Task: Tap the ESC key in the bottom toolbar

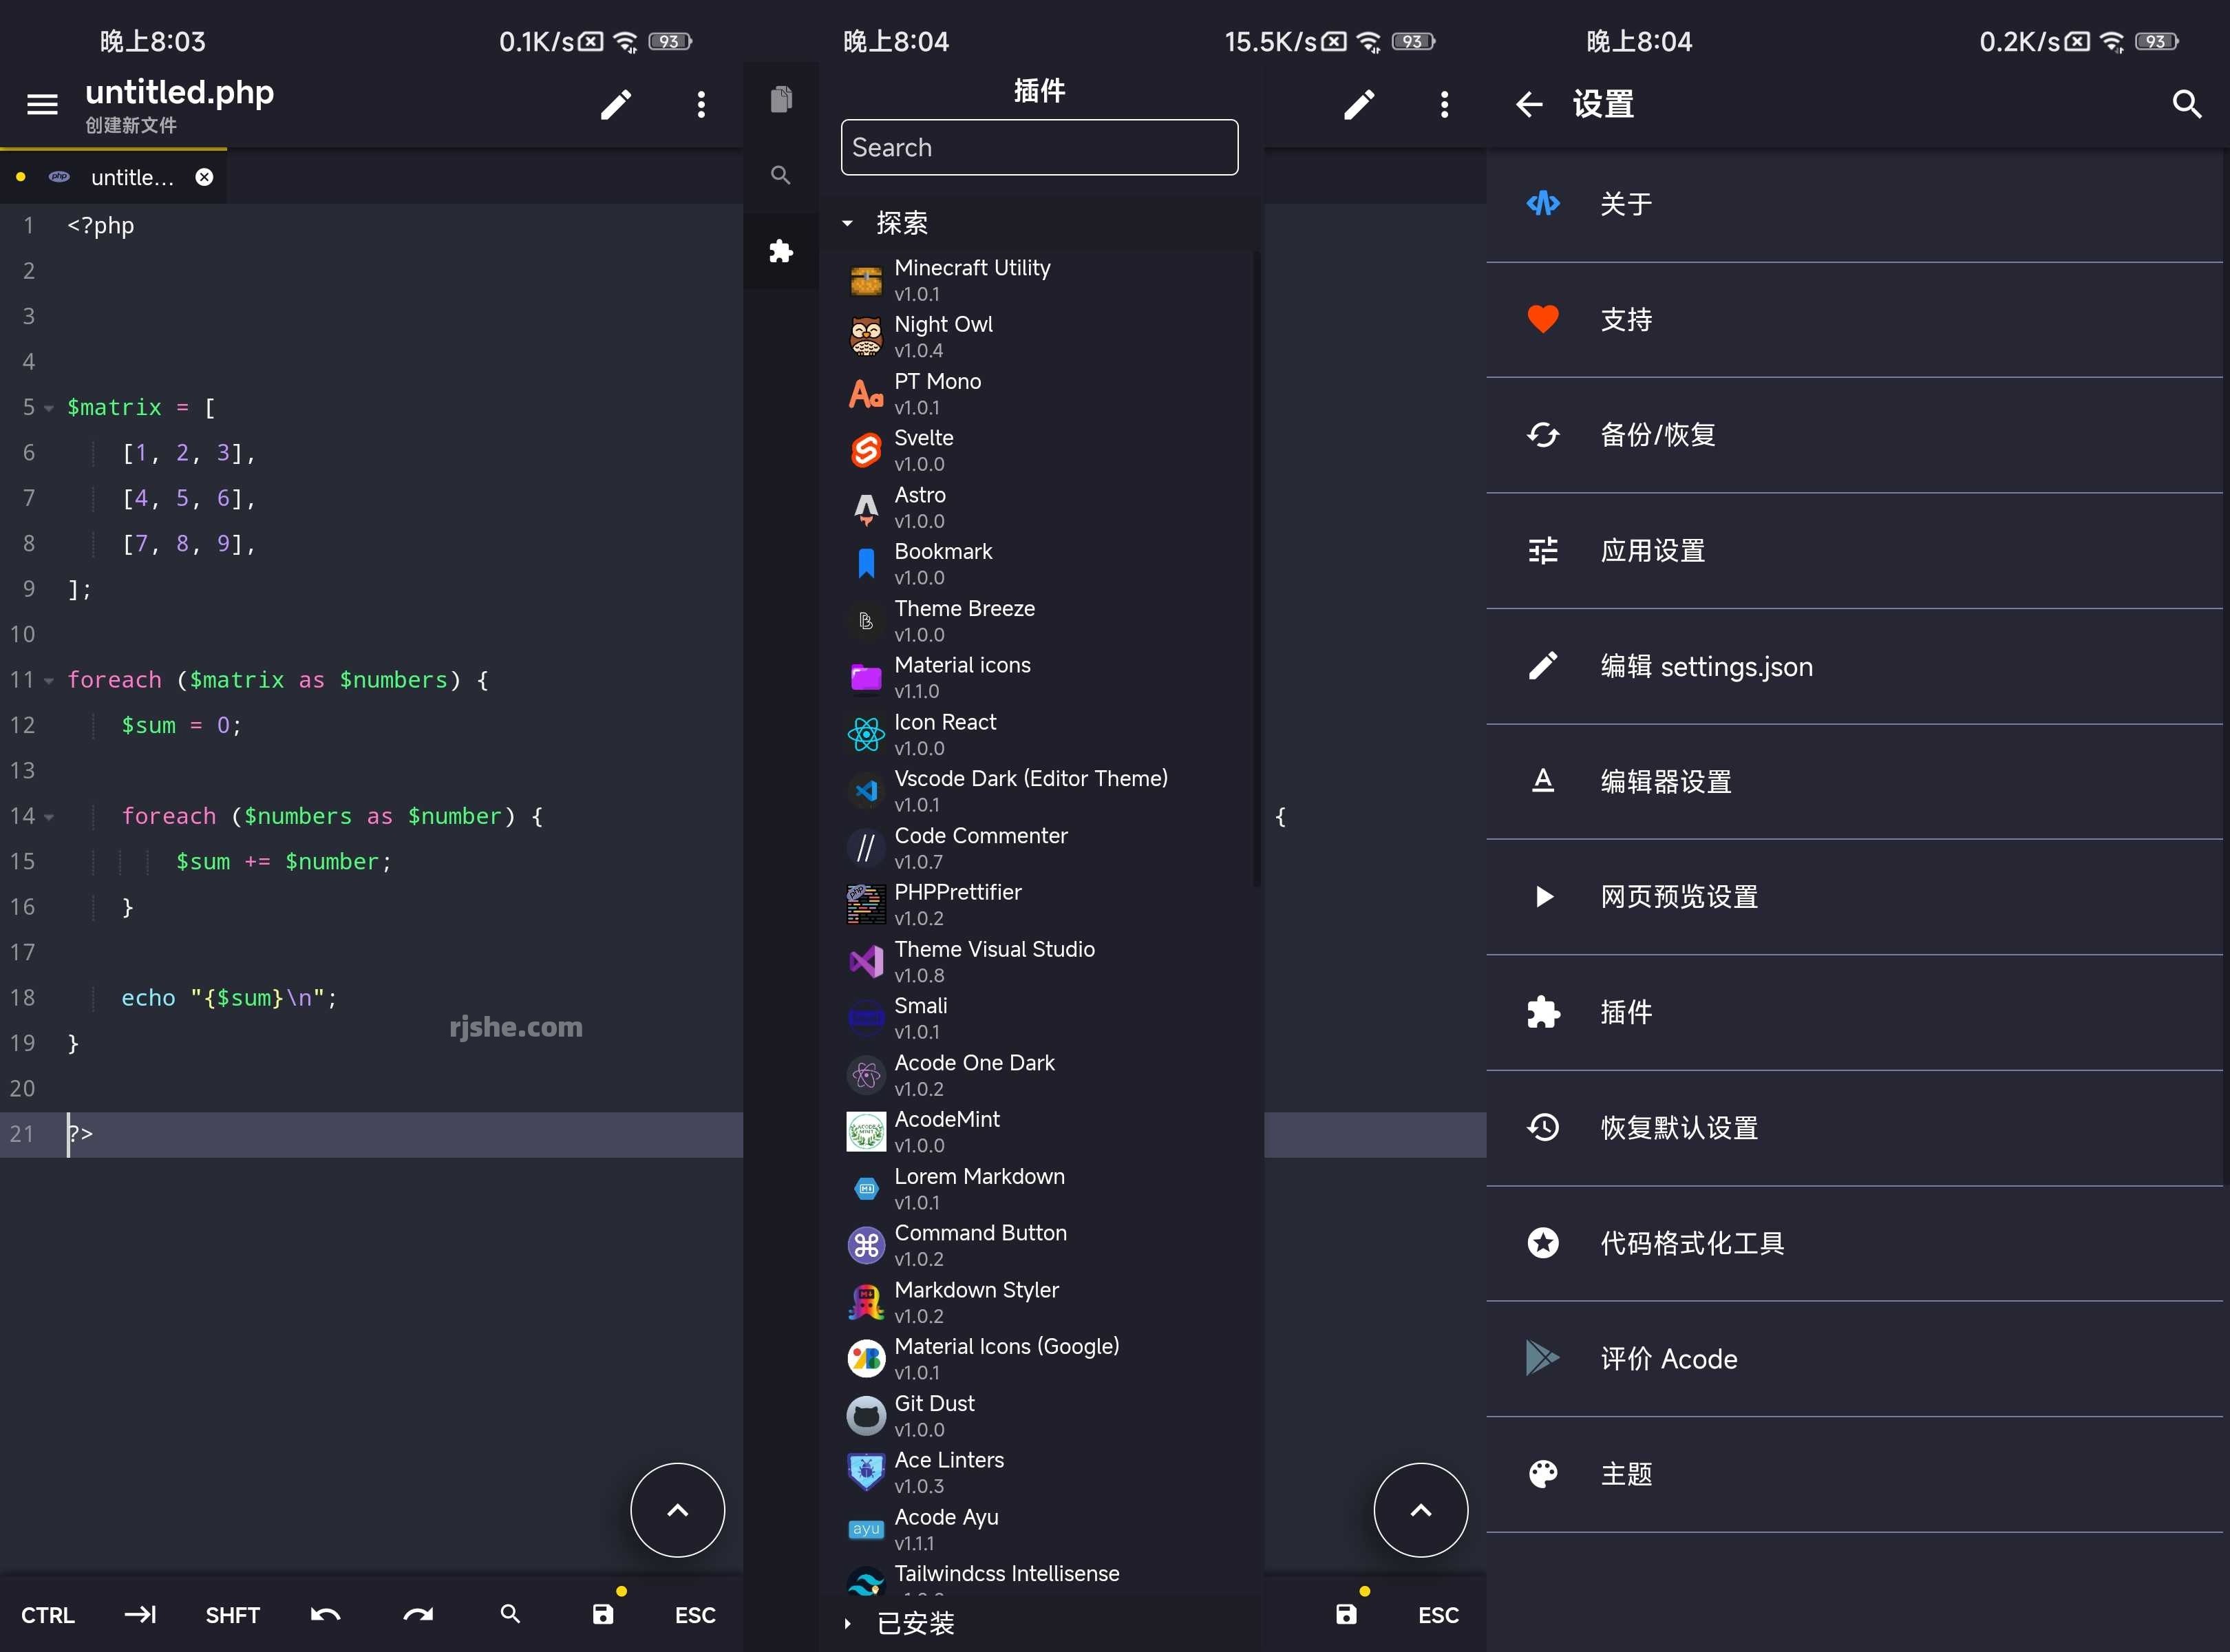Action: [x=694, y=1614]
